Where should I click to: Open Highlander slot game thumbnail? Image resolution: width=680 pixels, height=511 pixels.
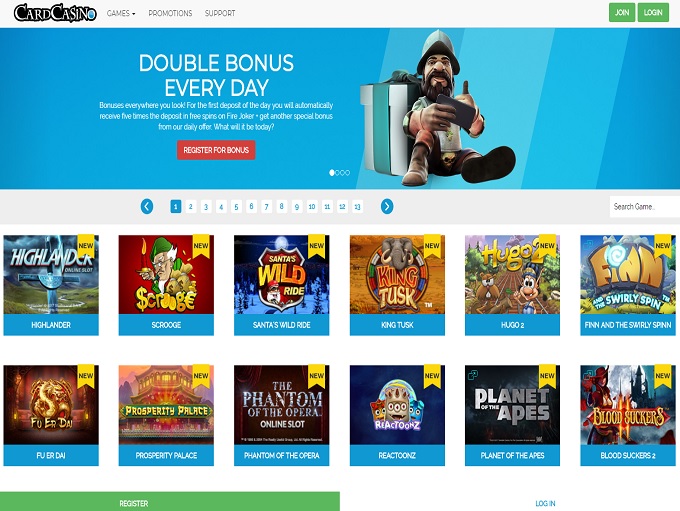(x=51, y=275)
